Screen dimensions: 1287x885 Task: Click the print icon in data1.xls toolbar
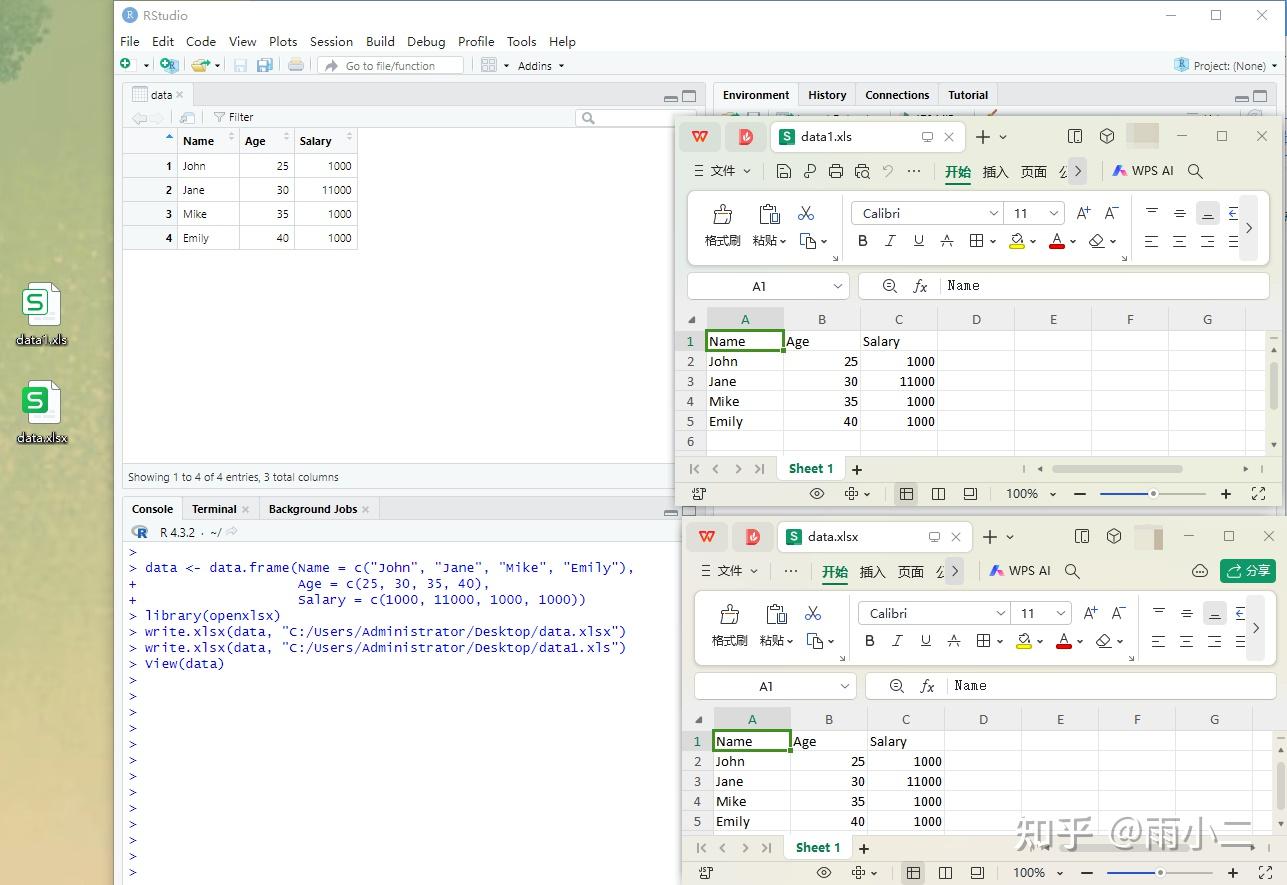point(836,171)
